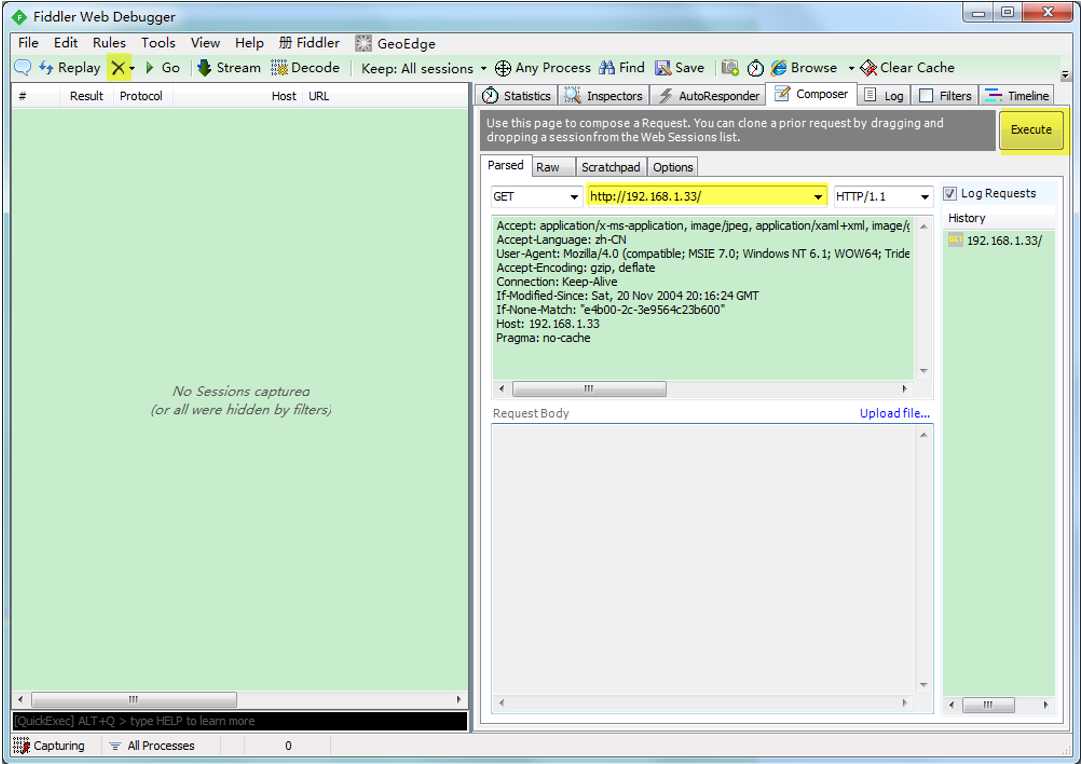Click the Pragma: no-cache header line
Image resolution: width=1081 pixels, height=764 pixels.
[x=543, y=338]
